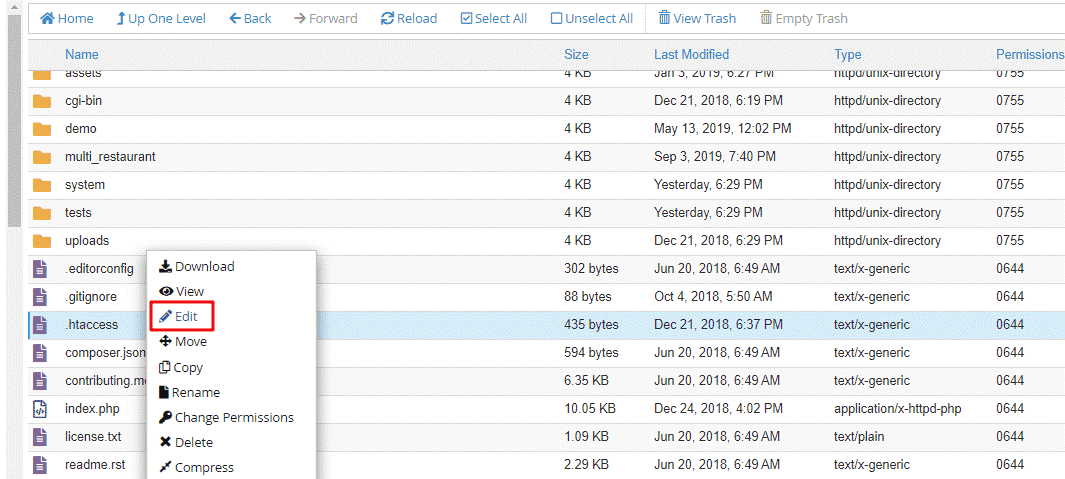Click the Home toolbar icon
The image size is (1065, 479).
click(66, 18)
